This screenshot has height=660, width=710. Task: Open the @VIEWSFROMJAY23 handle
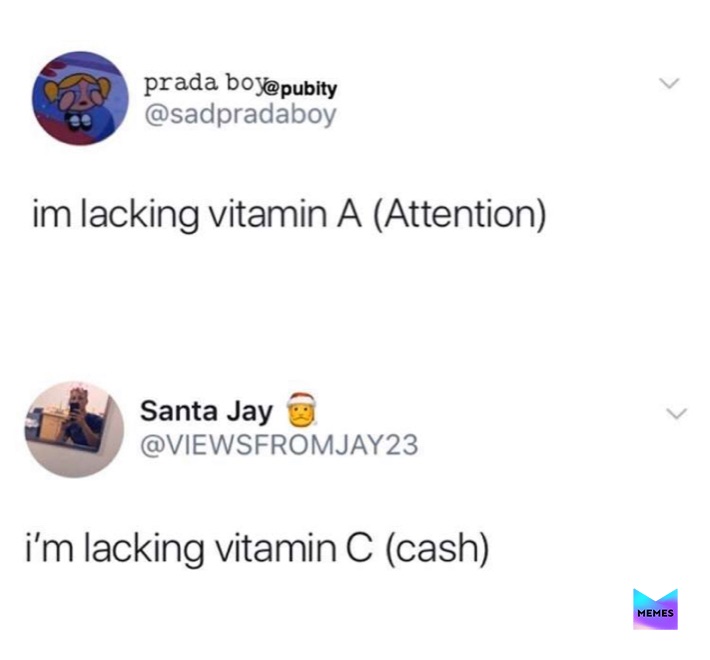pos(279,445)
